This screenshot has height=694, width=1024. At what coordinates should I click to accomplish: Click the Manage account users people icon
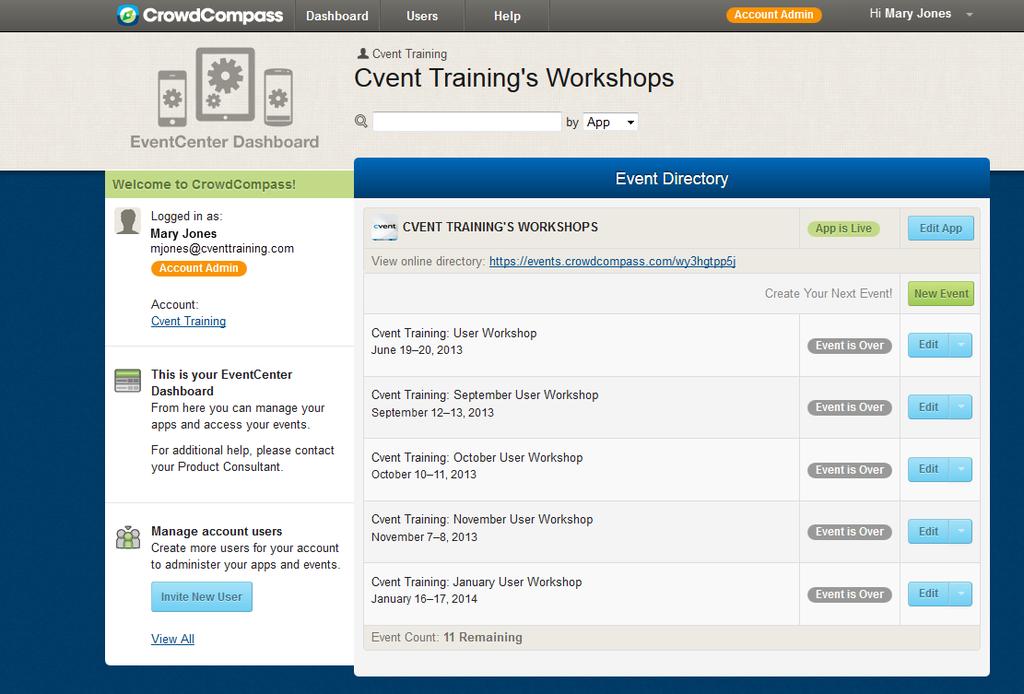coord(128,537)
